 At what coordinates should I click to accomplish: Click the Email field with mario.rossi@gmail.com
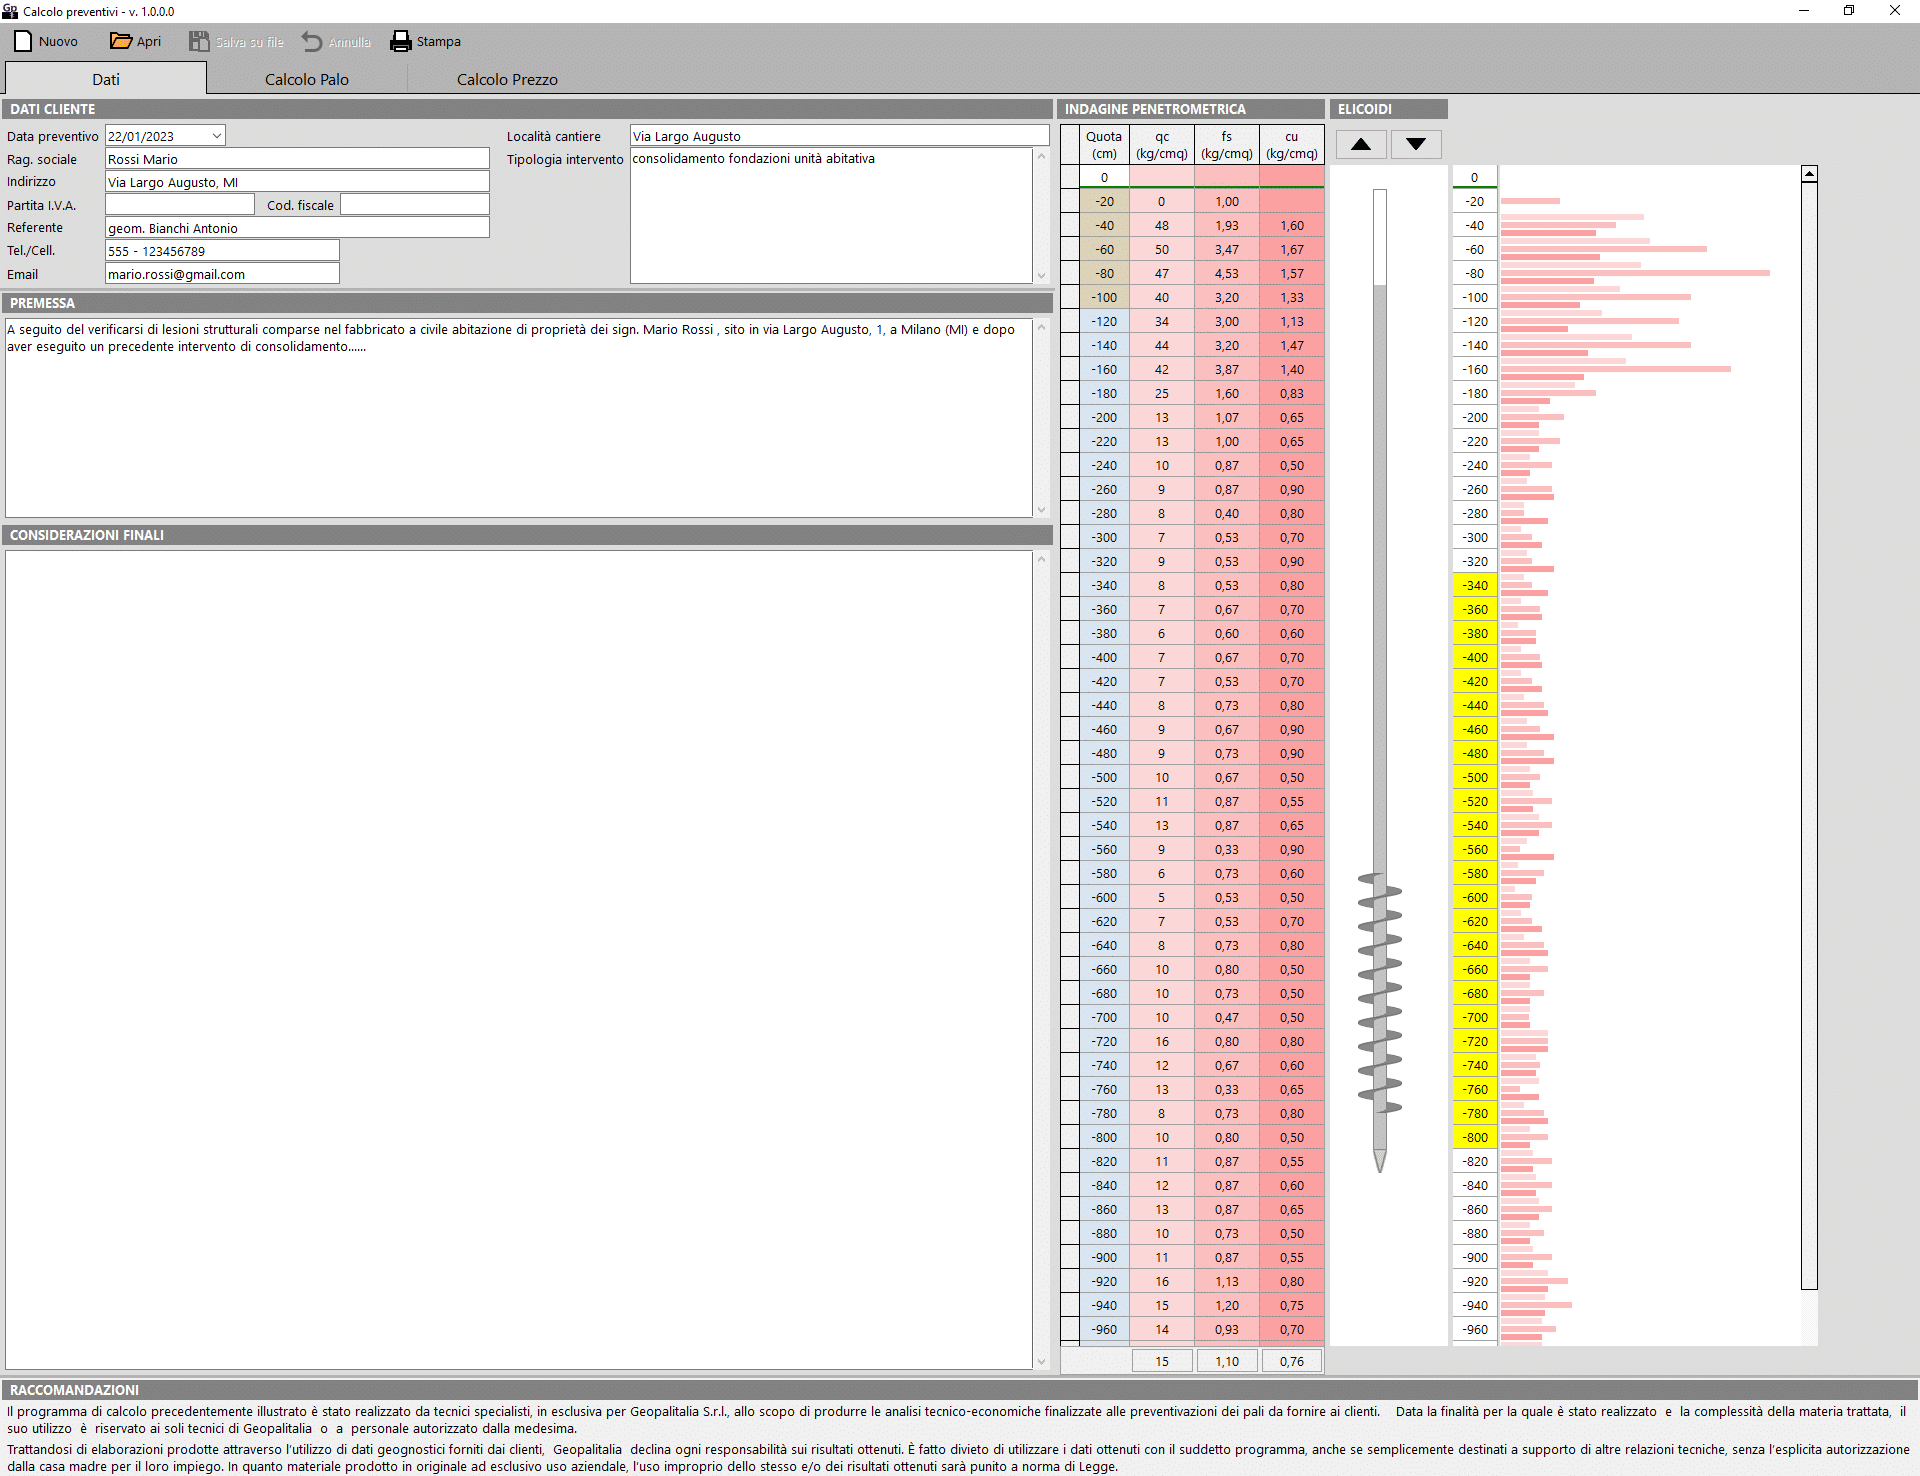[222, 274]
